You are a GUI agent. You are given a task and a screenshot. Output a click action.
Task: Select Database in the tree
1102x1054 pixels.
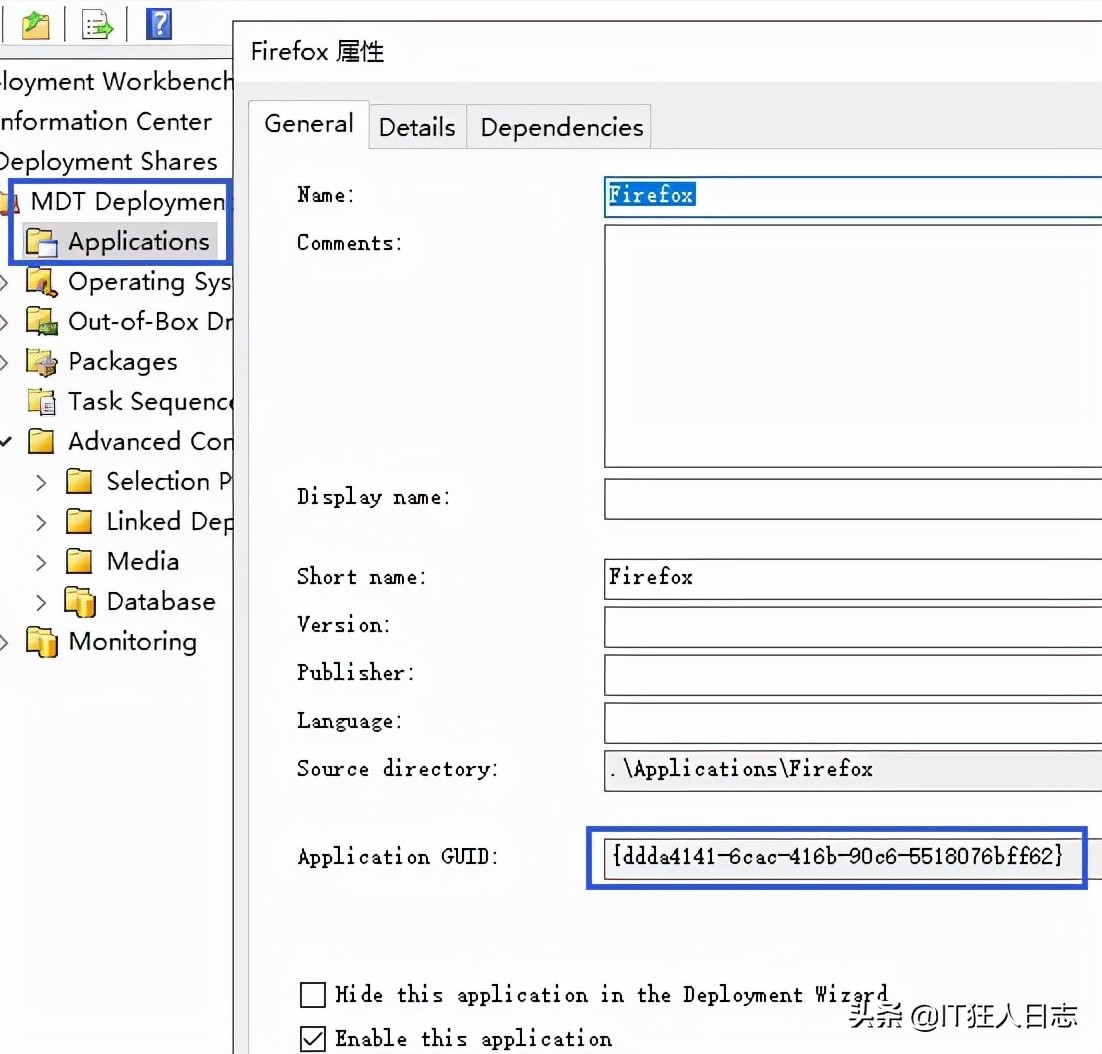point(161,601)
